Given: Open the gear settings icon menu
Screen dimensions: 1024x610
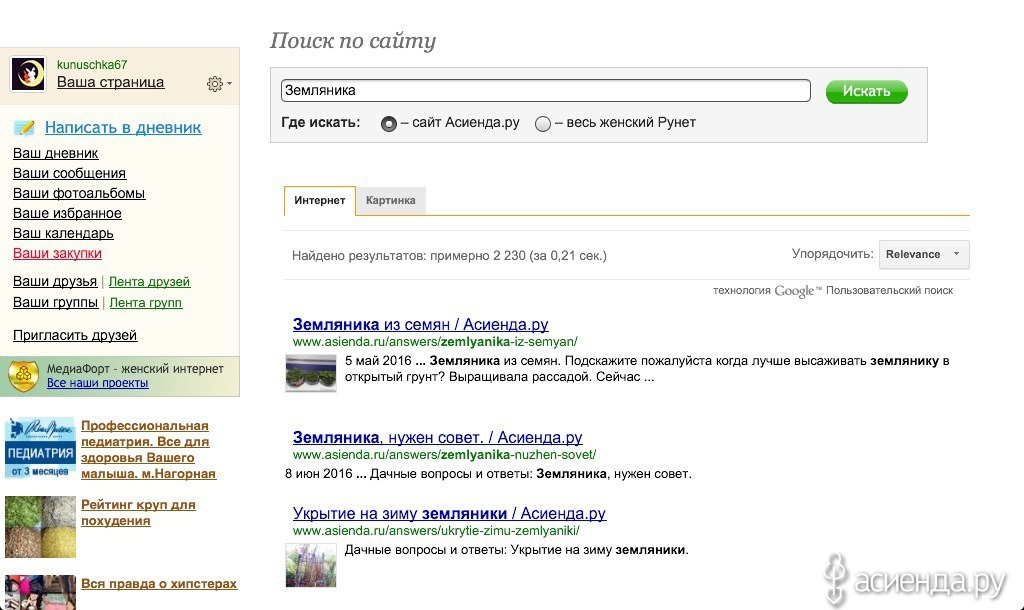Looking at the screenshot, I should click(219, 84).
